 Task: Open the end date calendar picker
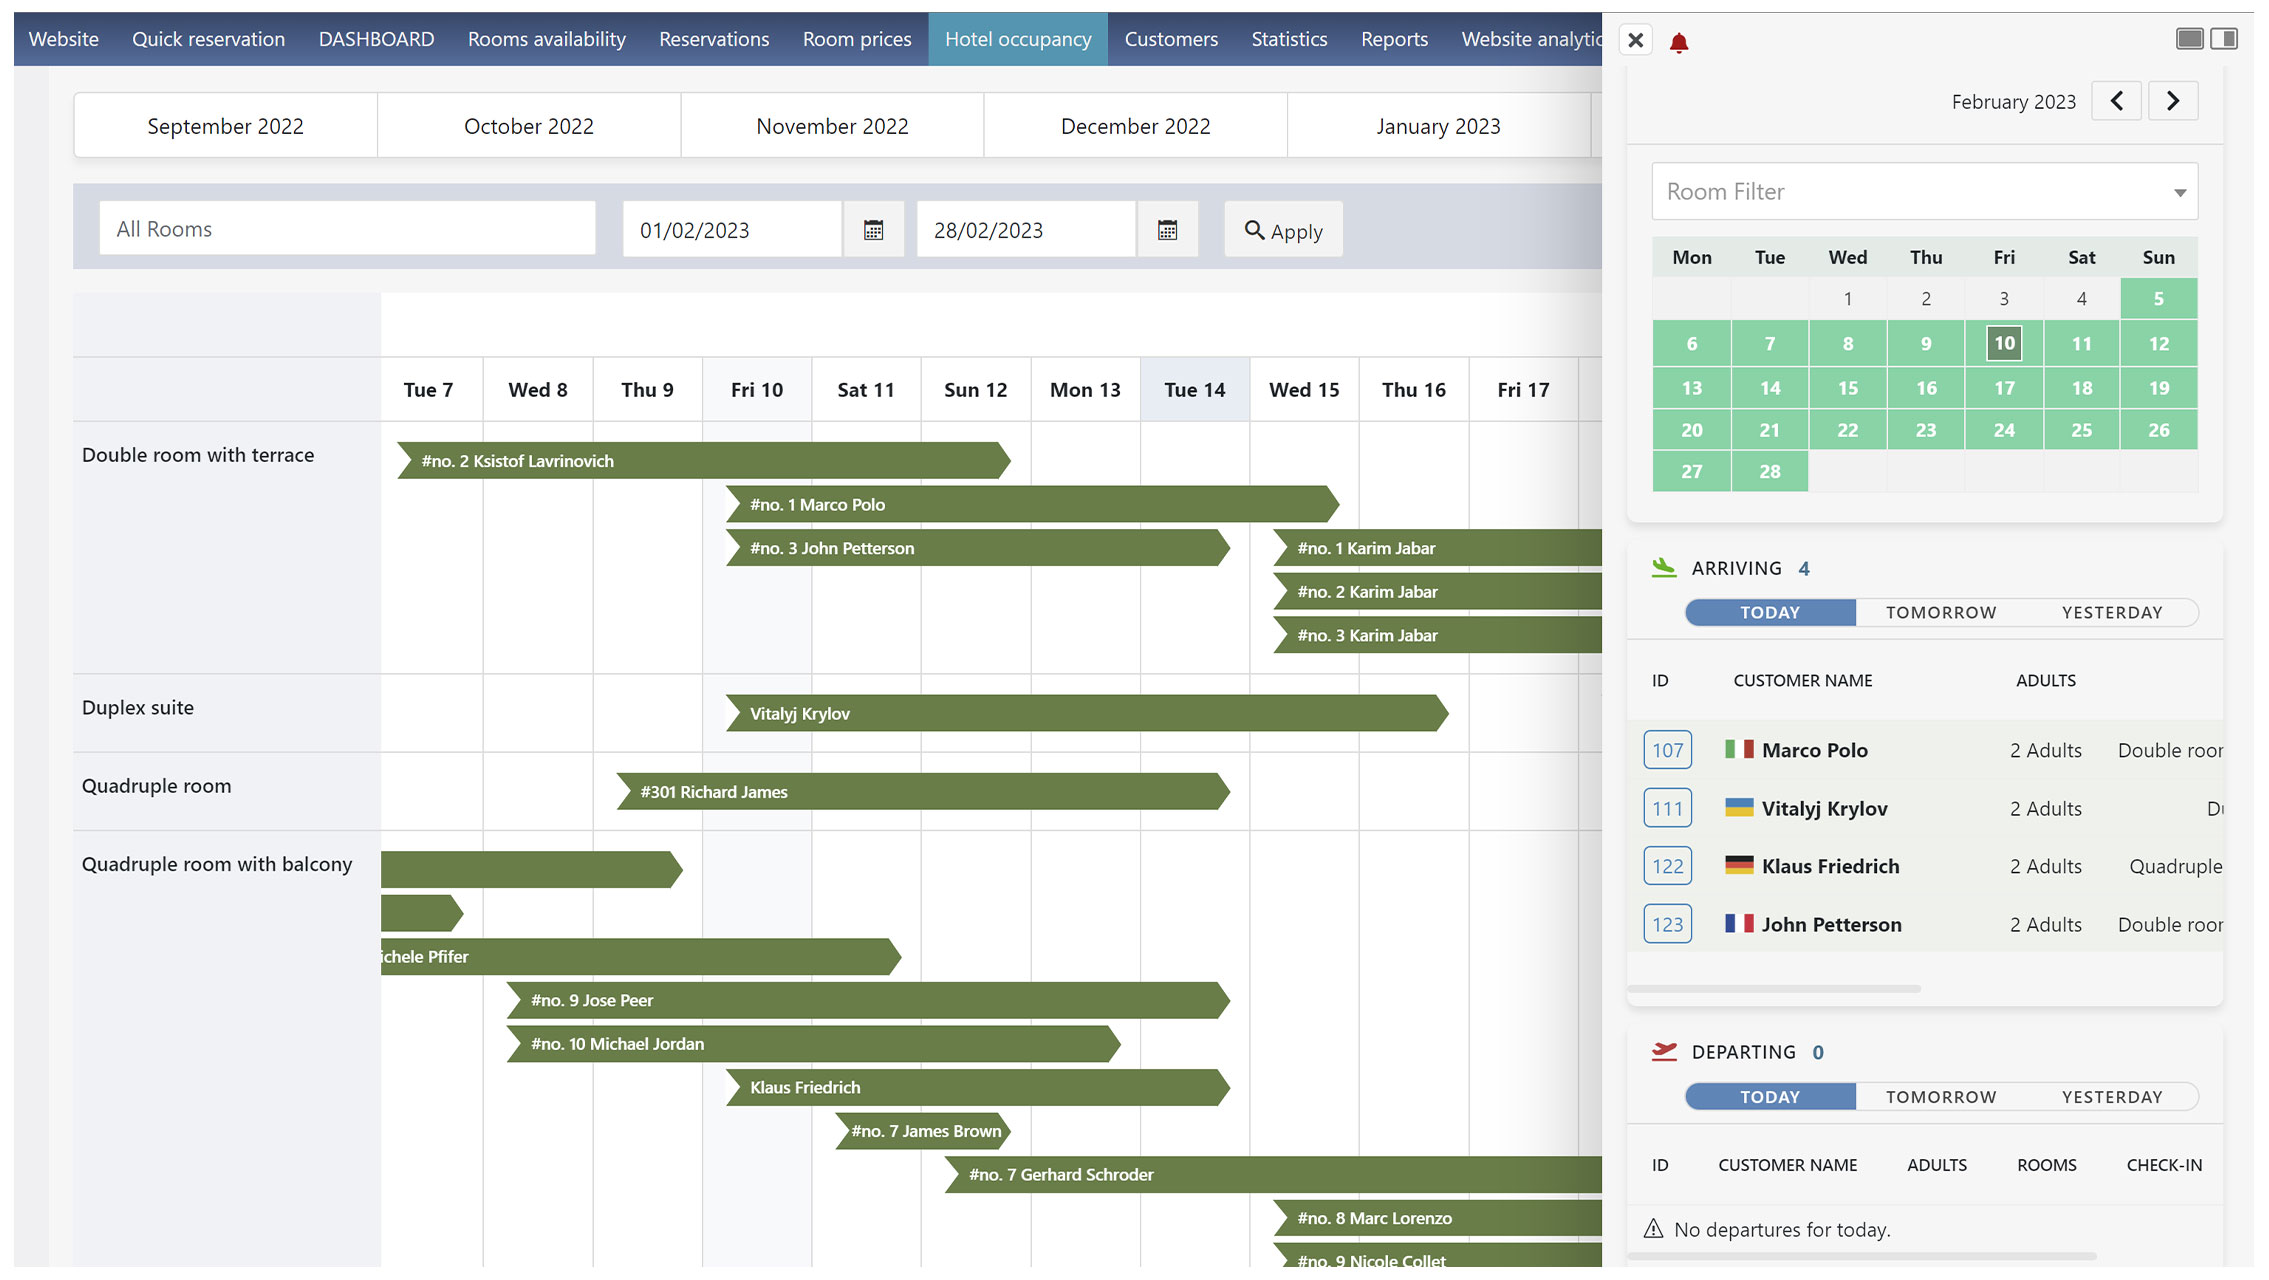tap(1167, 230)
